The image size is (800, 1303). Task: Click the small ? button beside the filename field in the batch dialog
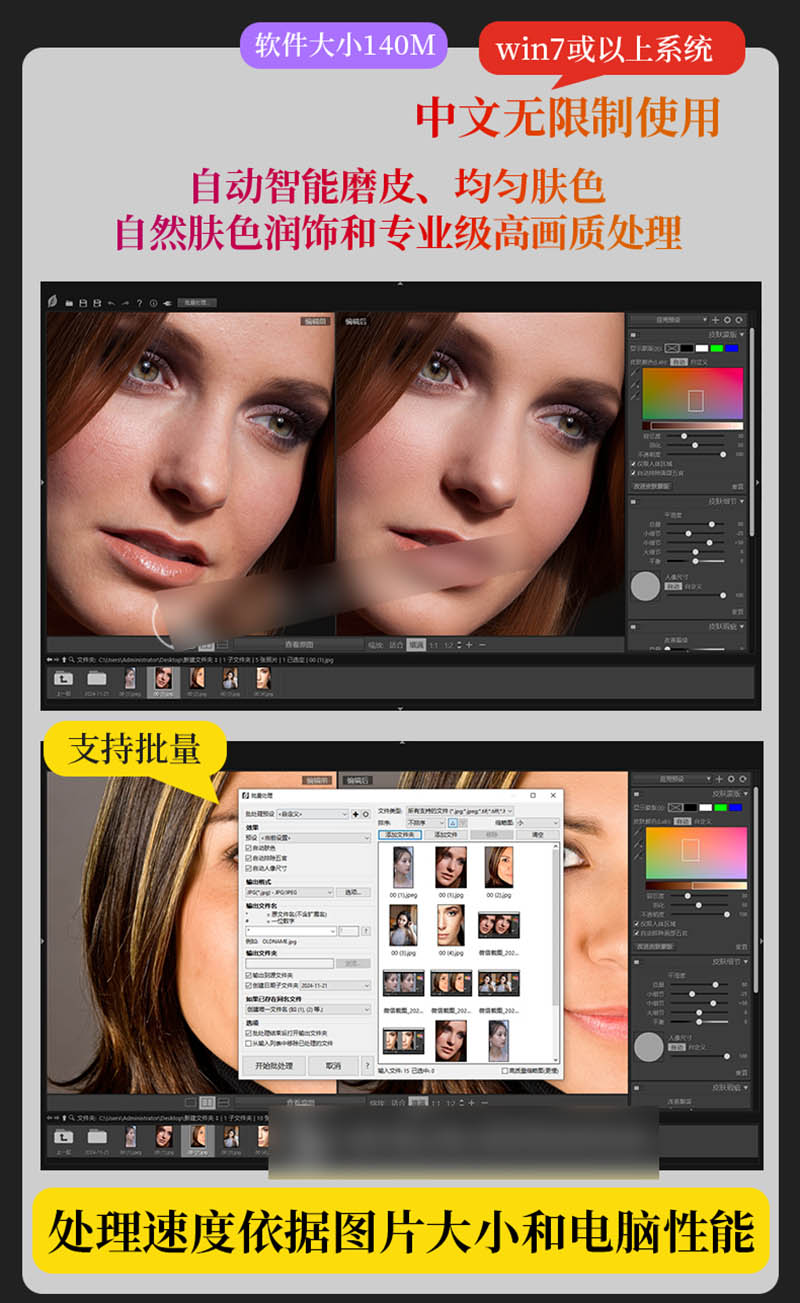[367, 931]
